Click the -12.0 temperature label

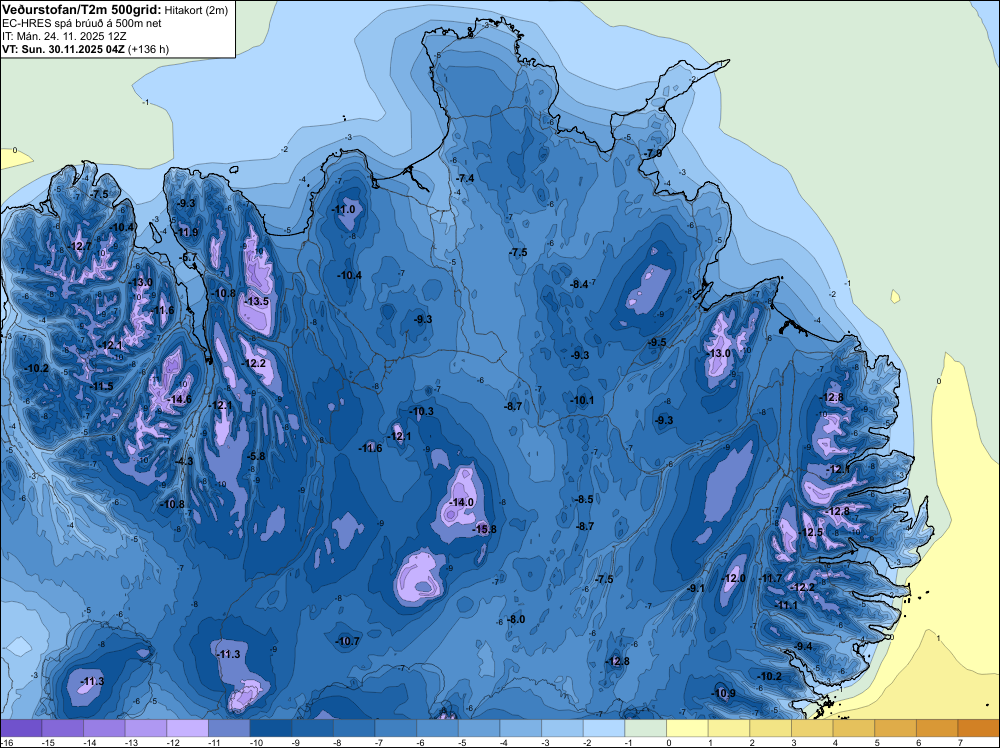click(x=733, y=578)
